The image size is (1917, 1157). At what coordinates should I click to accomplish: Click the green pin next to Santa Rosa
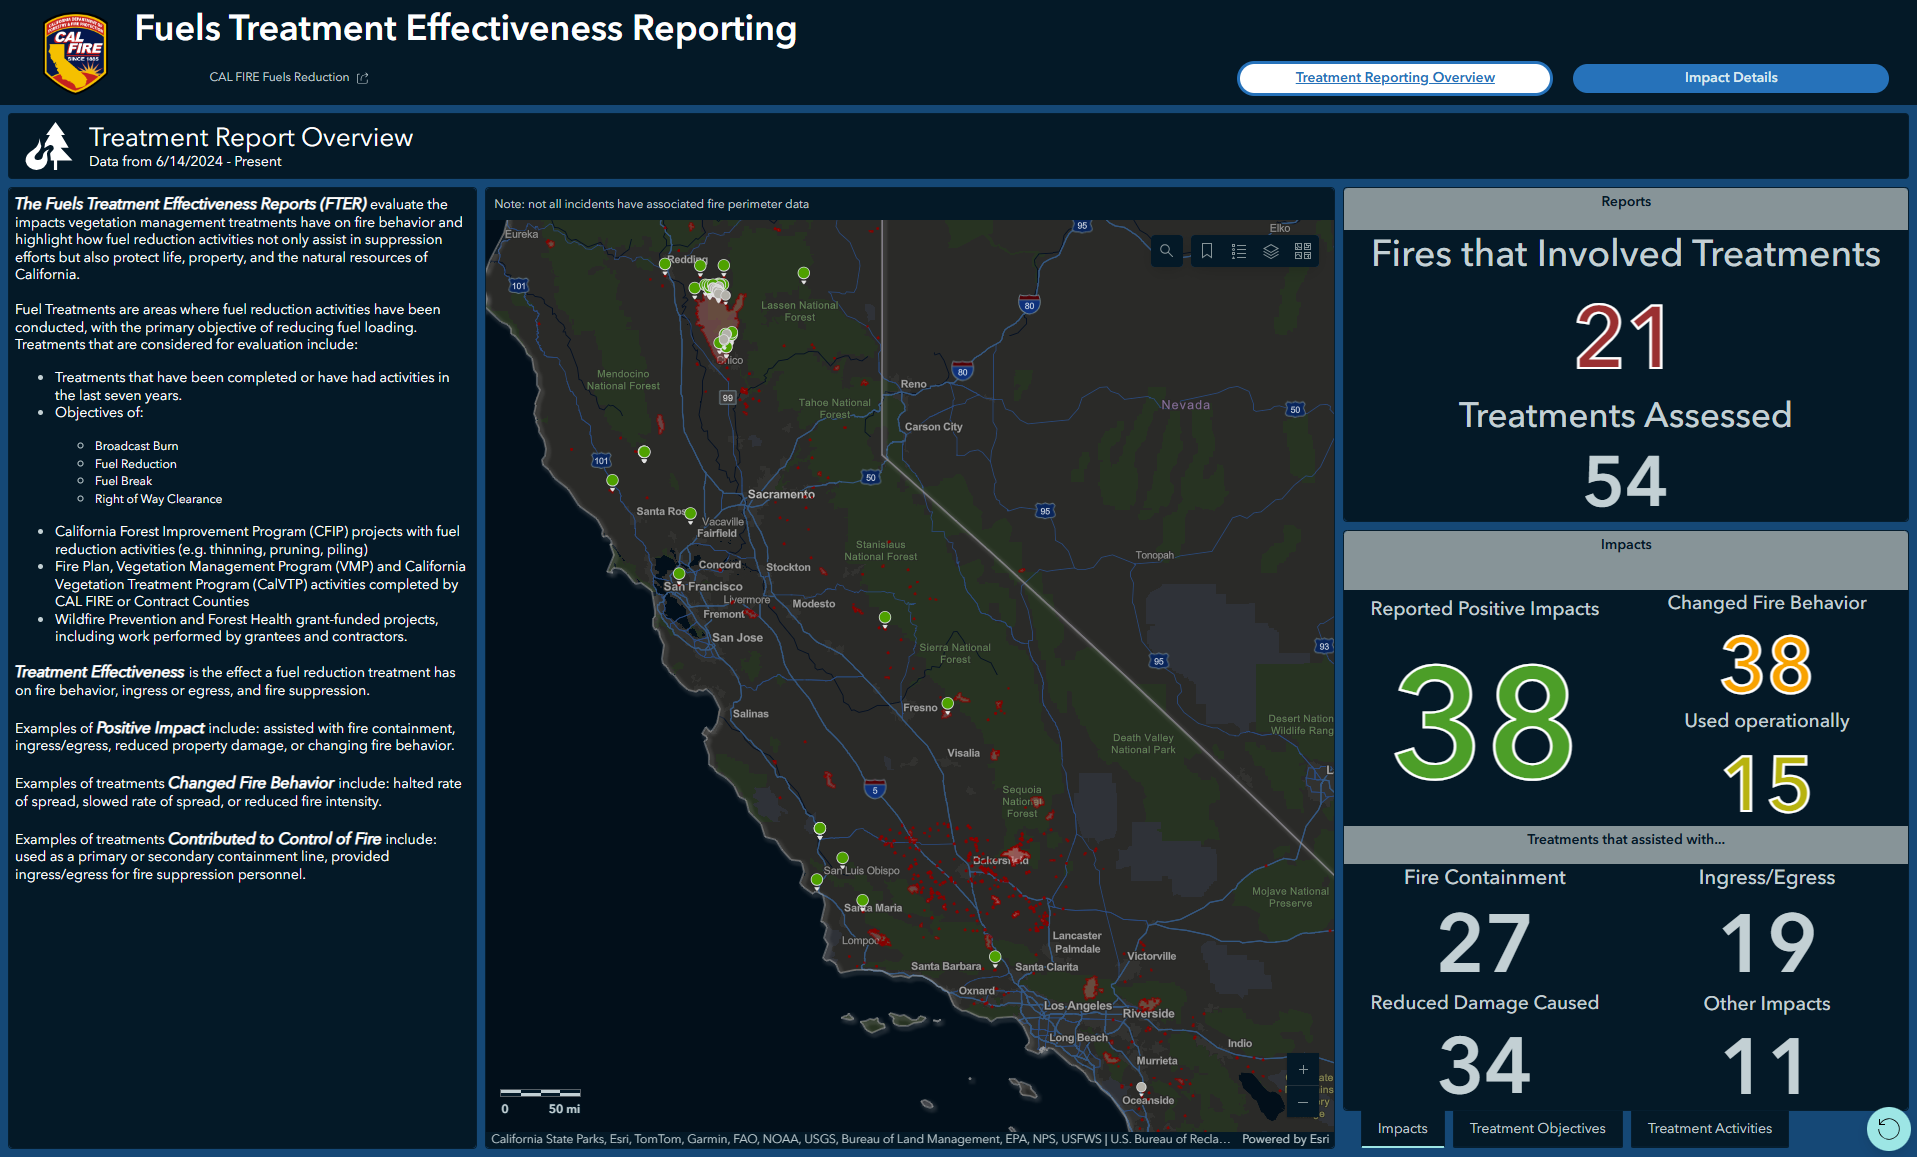690,515
